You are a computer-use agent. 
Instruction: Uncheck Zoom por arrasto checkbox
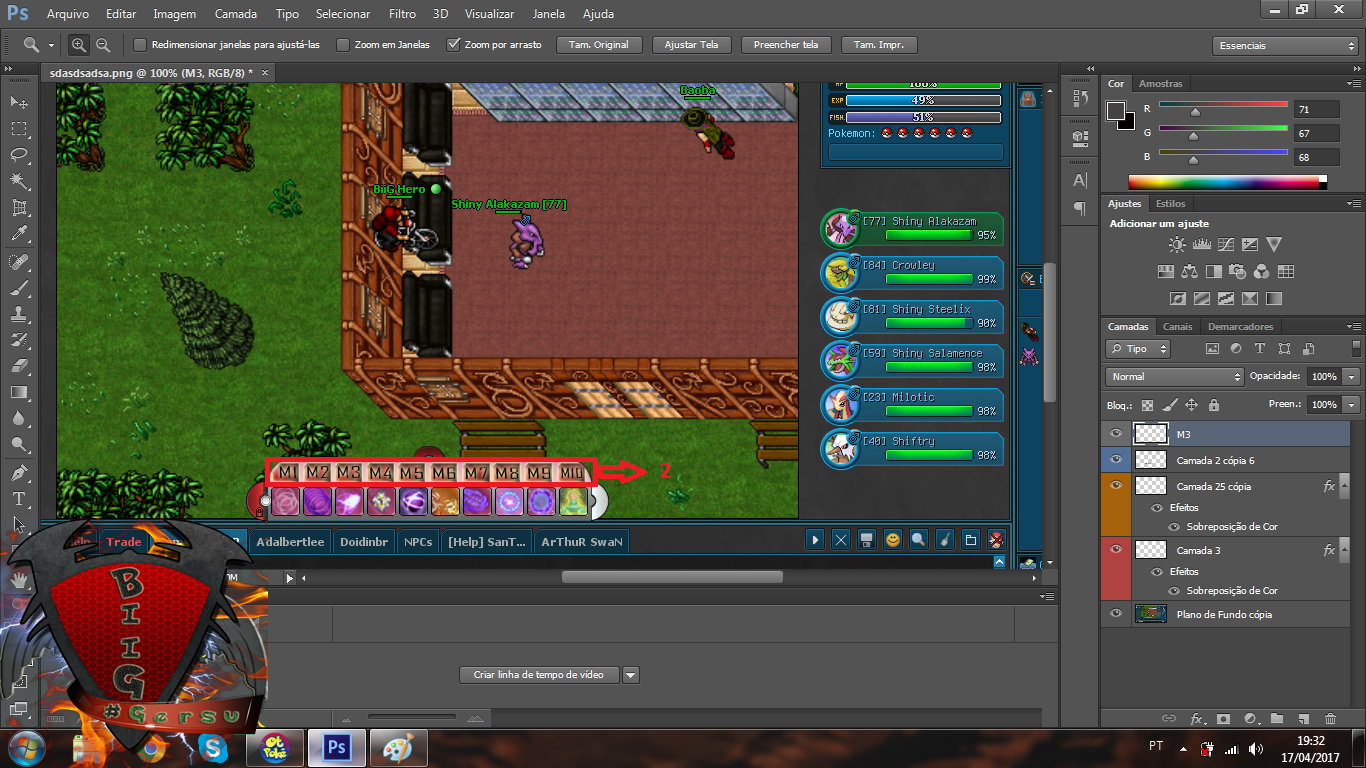point(453,45)
